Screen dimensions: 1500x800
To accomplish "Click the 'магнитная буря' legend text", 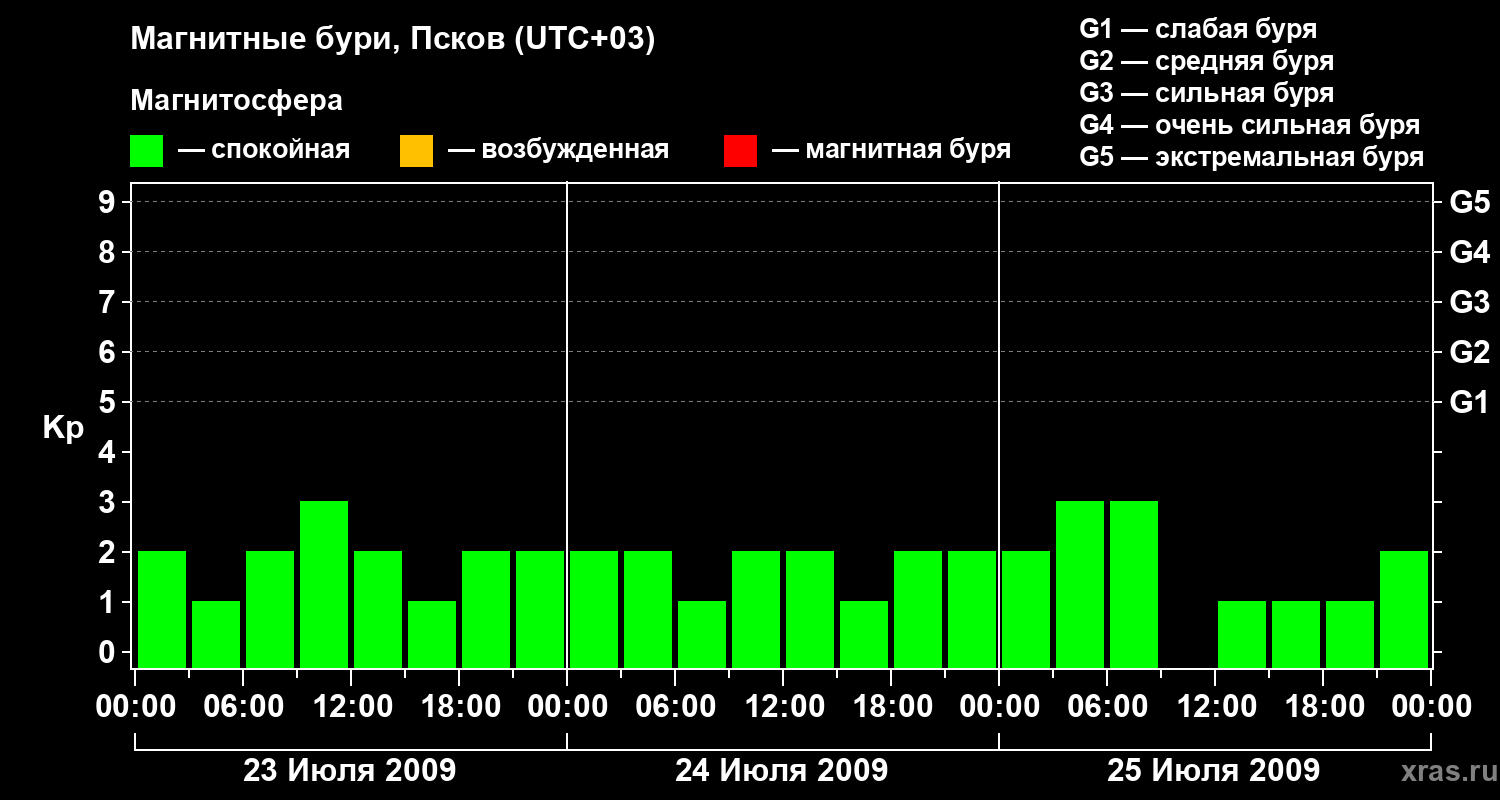I will point(908,151).
